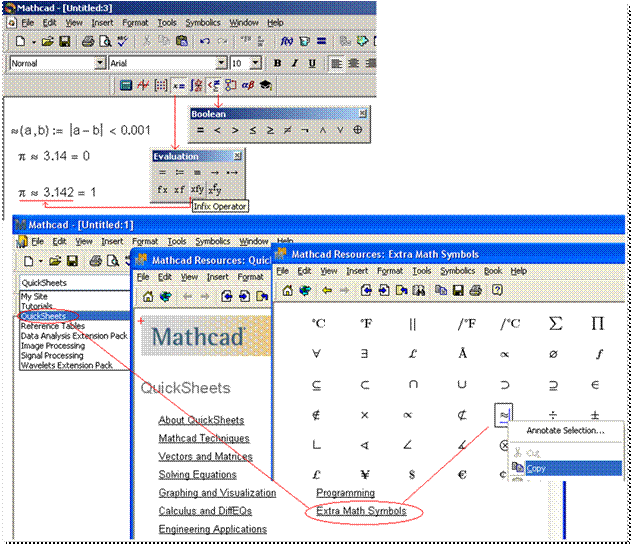Click the Print icon in Extra Math Symbols toolbar
This screenshot has width=635, height=548.
(476, 290)
